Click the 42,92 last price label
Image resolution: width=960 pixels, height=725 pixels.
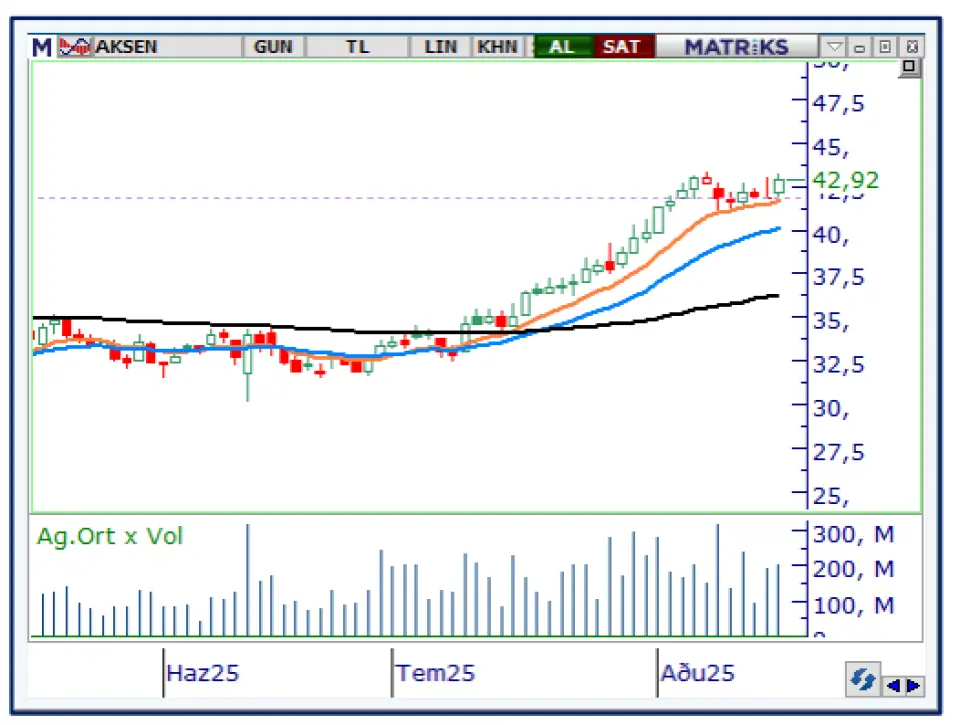pos(845,180)
